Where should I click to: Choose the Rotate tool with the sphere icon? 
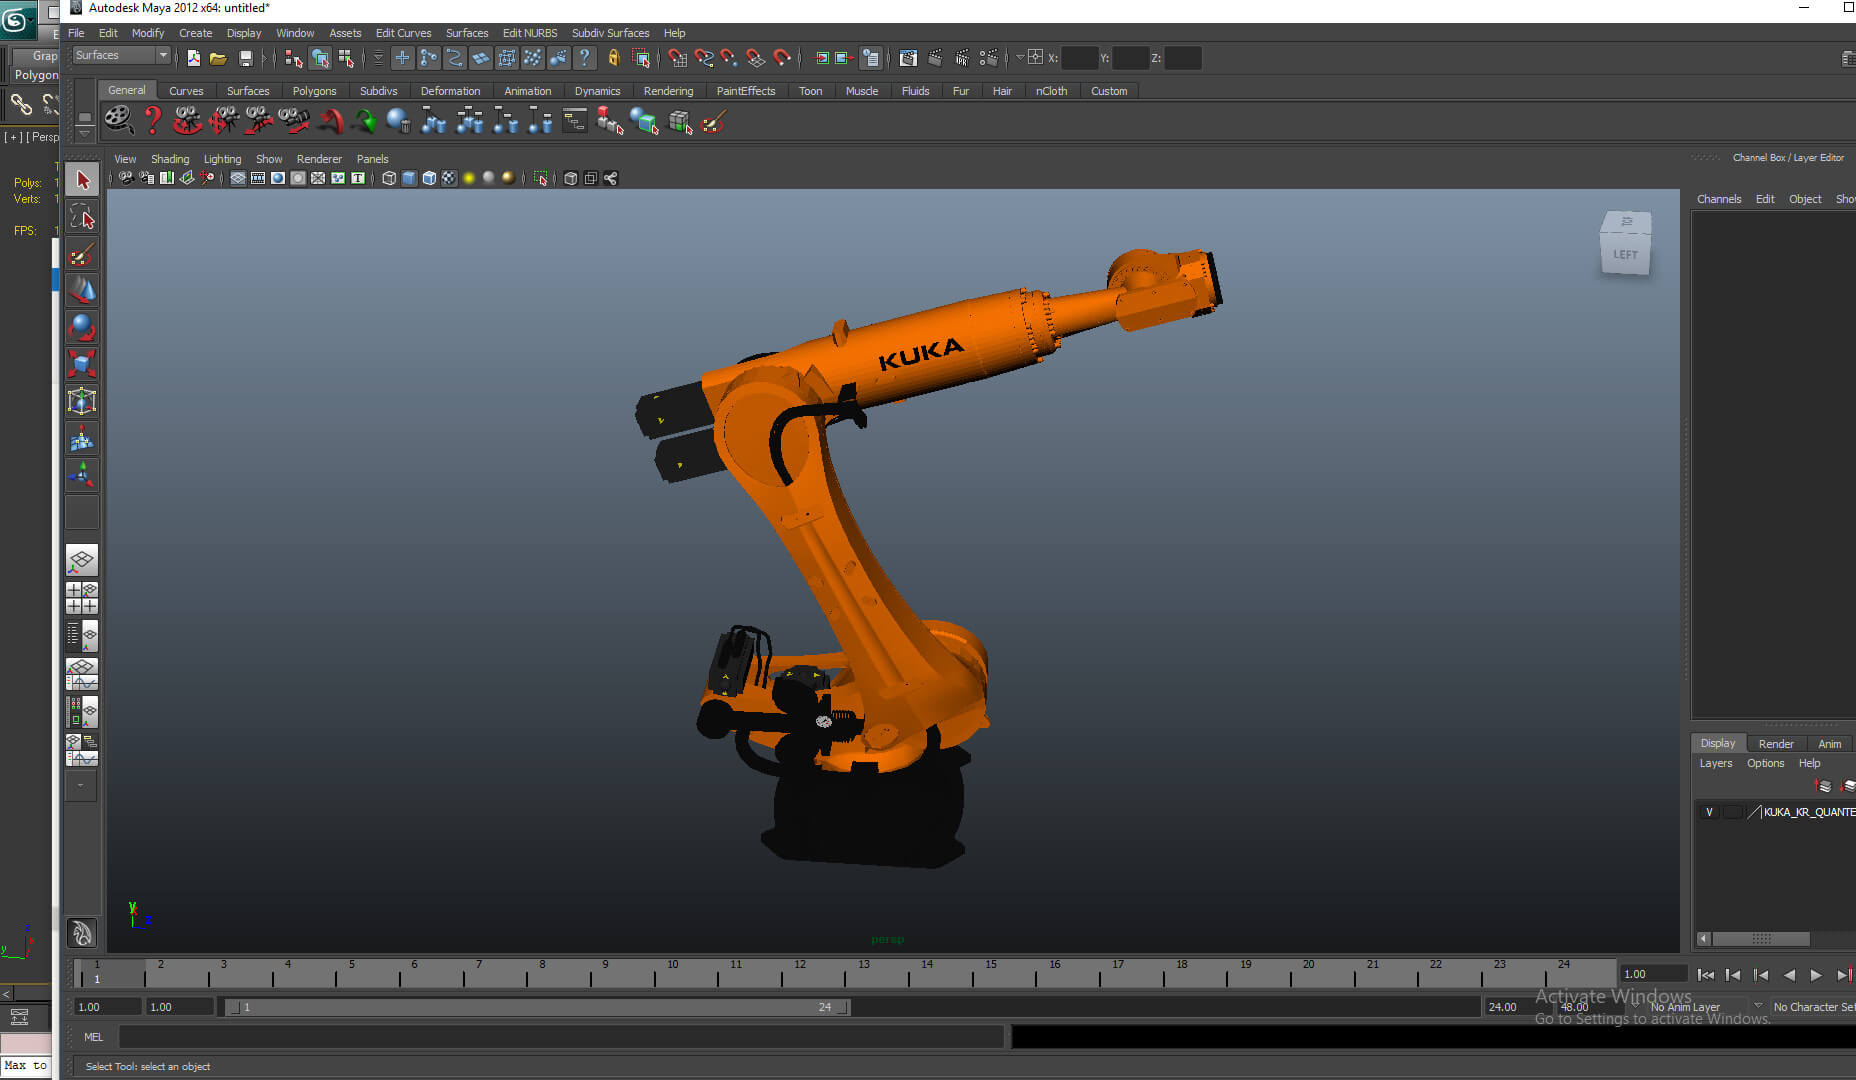coord(82,327)
